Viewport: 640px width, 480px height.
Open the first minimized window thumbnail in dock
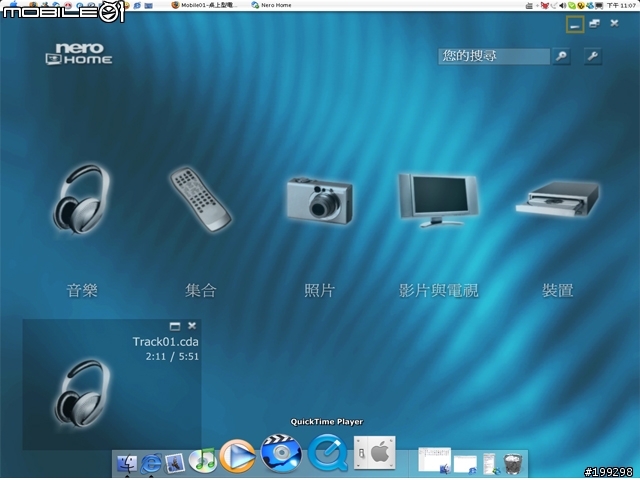click(x=435, y=461)
